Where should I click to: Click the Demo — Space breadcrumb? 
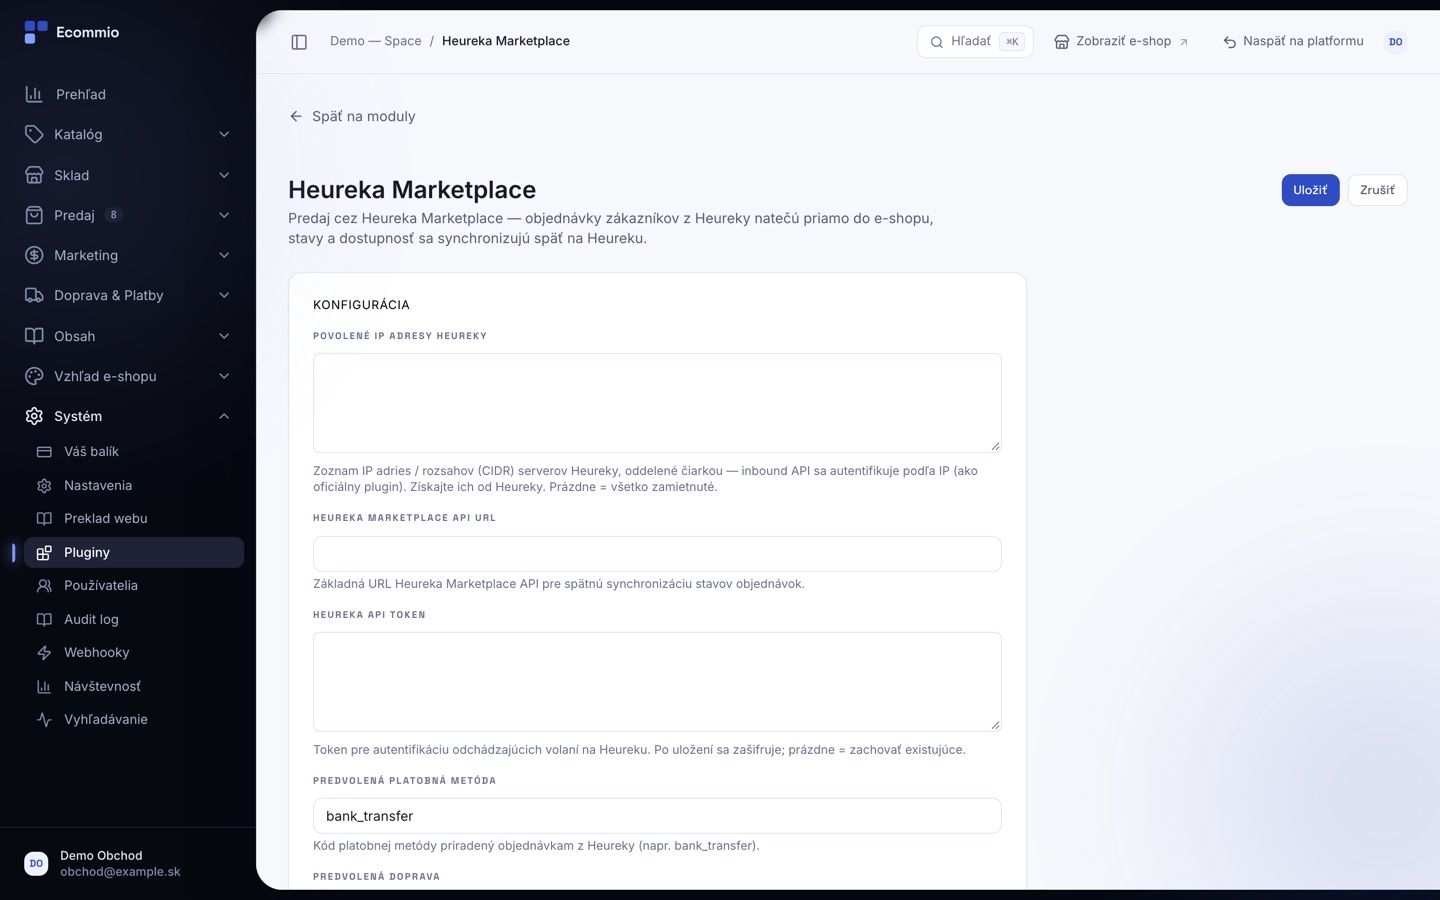376,41
